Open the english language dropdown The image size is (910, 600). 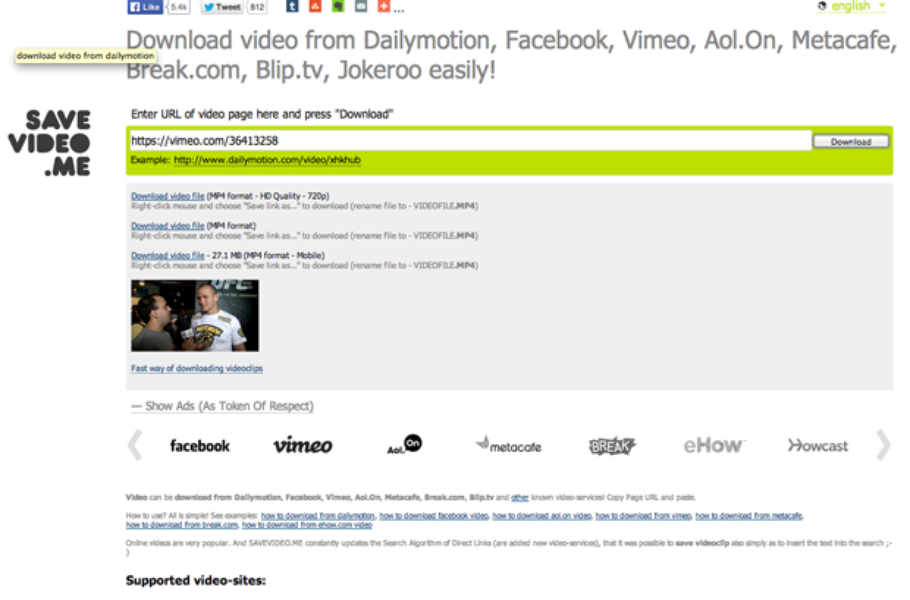[852, 7]
